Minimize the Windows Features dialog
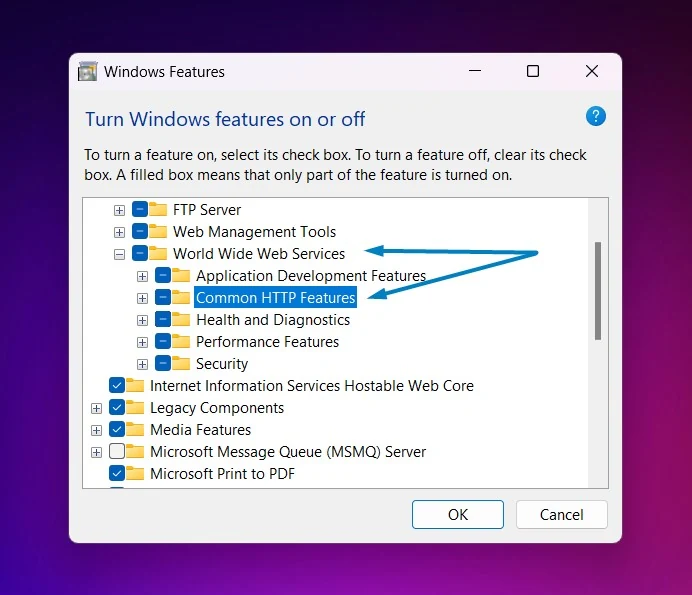This screenshot has height=595, width=692. click(475, 71)
